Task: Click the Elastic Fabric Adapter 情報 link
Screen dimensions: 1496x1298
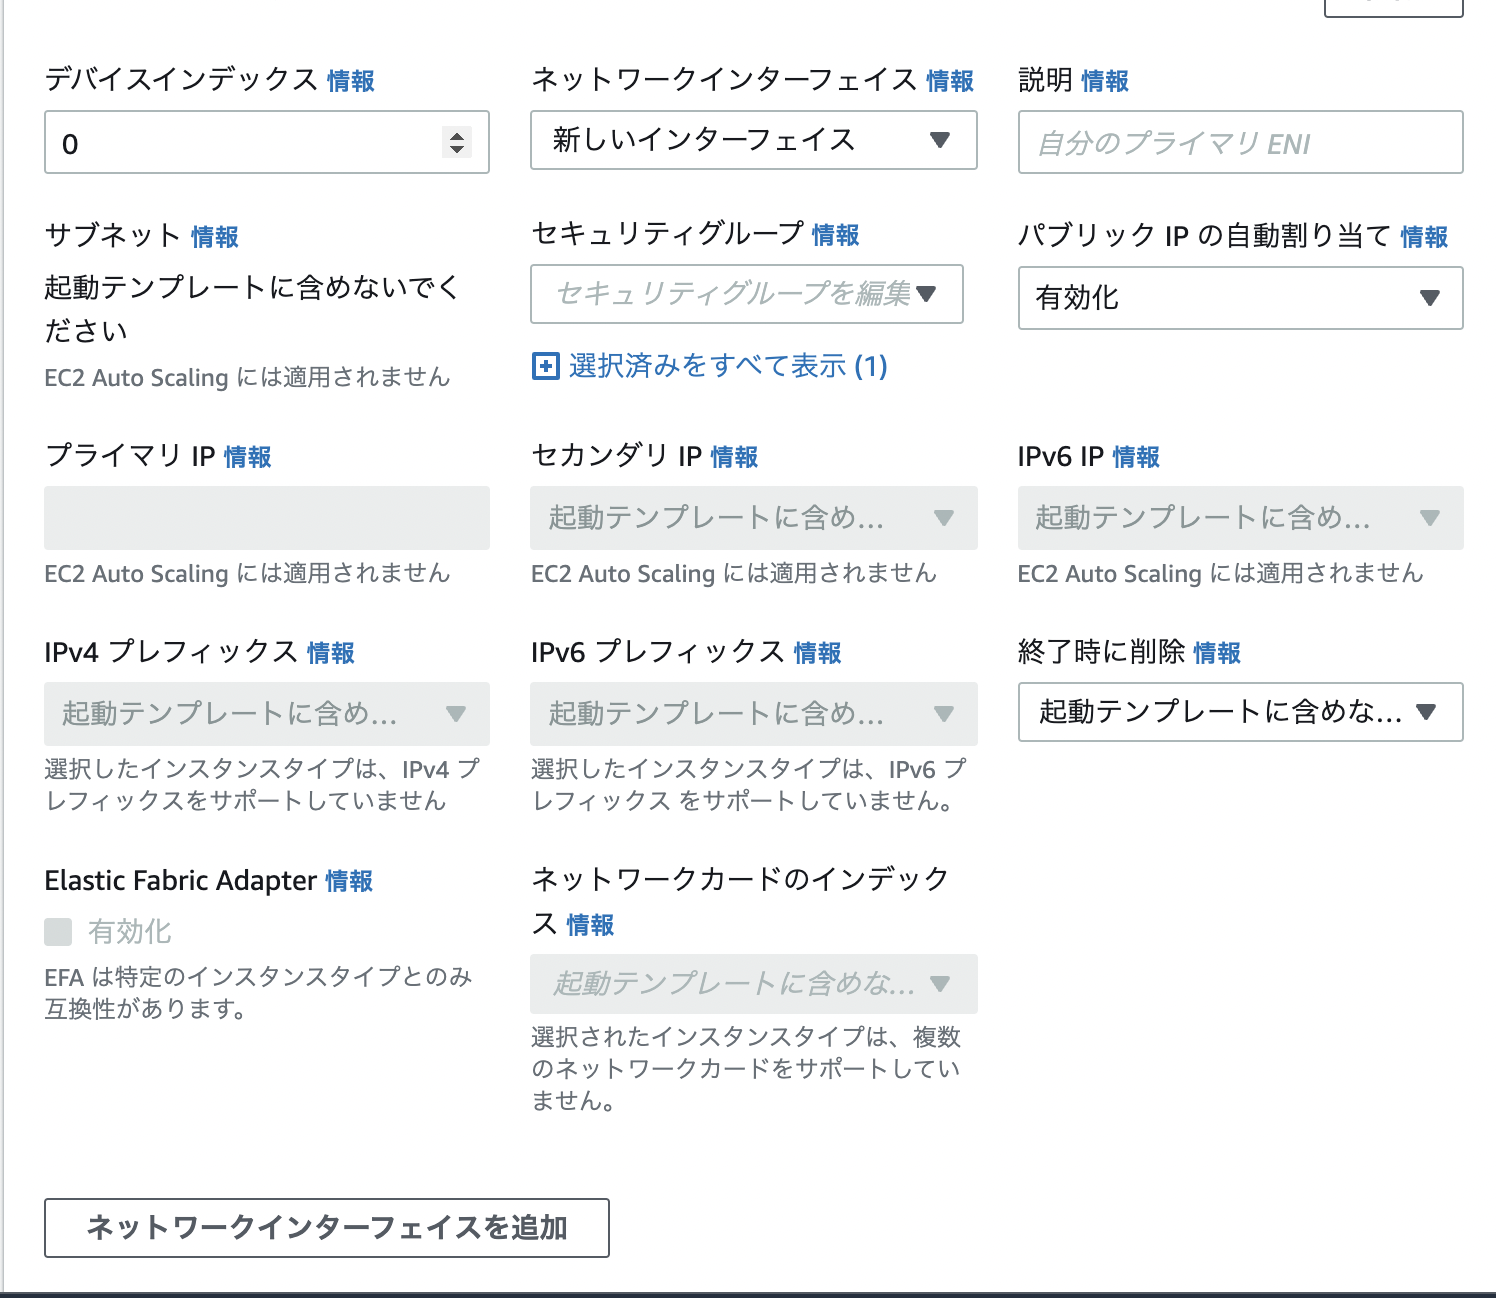Action: pos(348,882)
